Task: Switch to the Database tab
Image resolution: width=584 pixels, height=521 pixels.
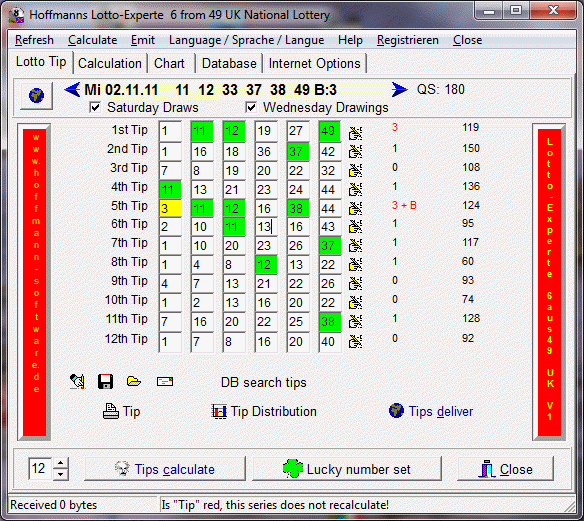Action: [x=229, y=63]
